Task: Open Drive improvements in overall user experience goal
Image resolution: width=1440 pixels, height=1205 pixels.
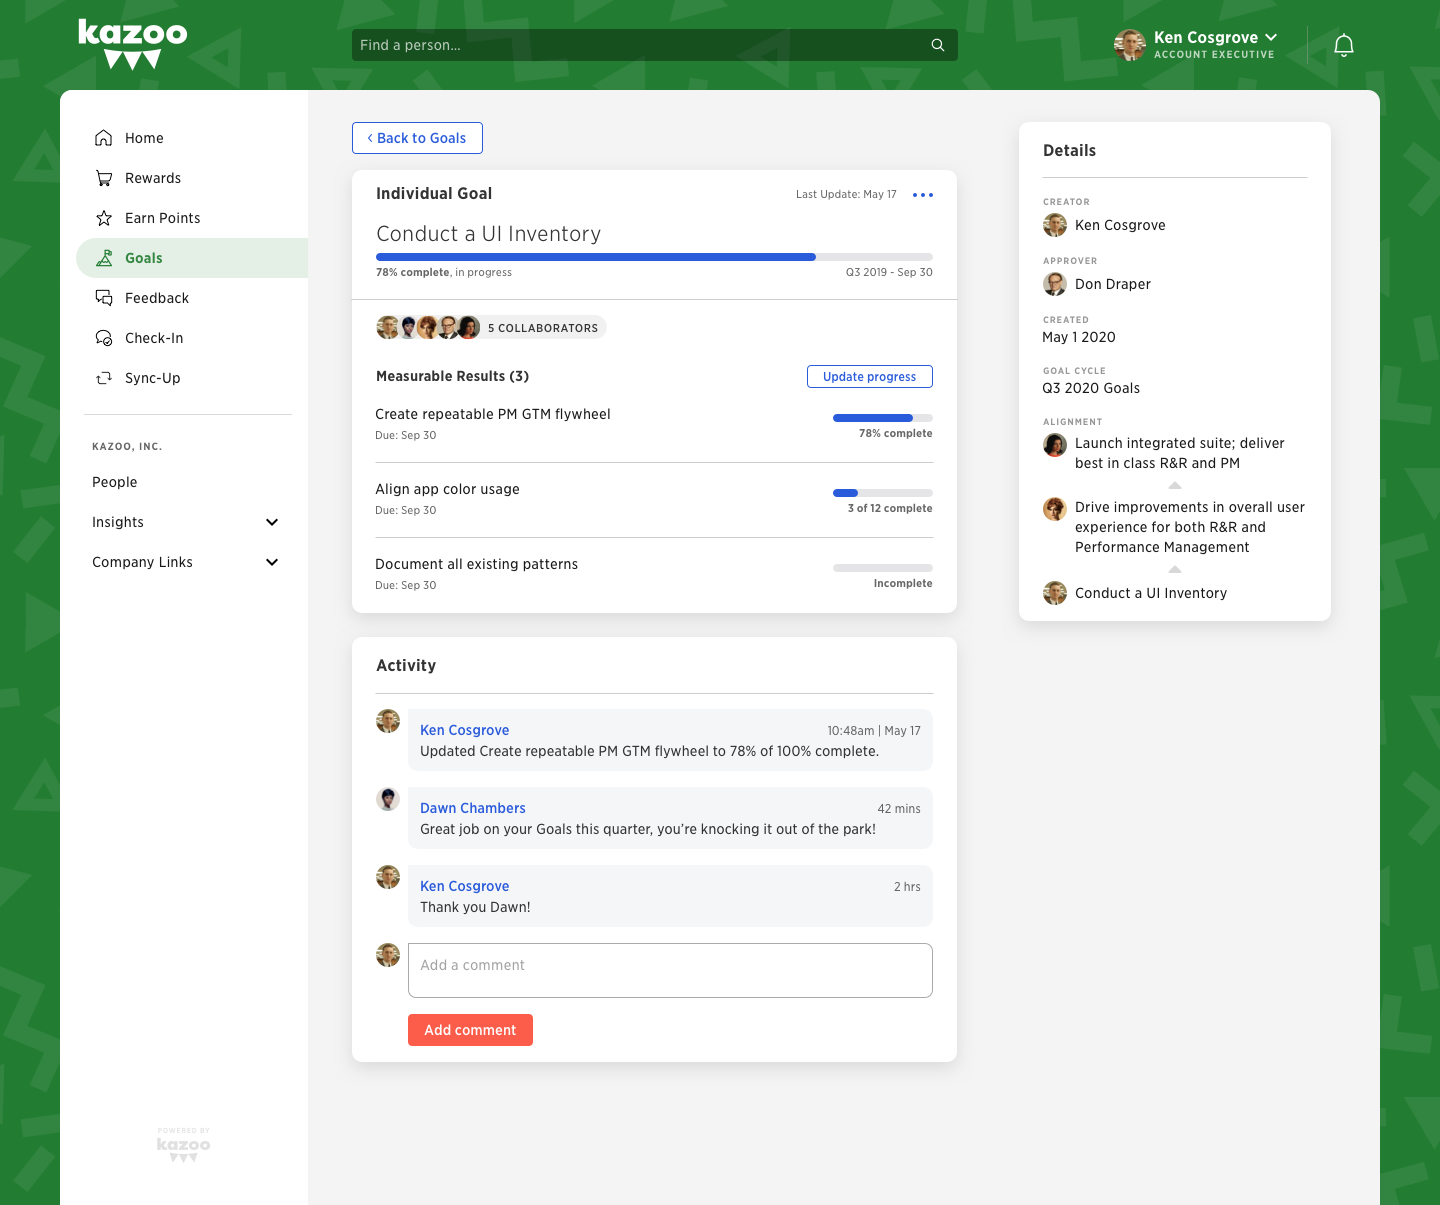Action: tap(1190, 527)
